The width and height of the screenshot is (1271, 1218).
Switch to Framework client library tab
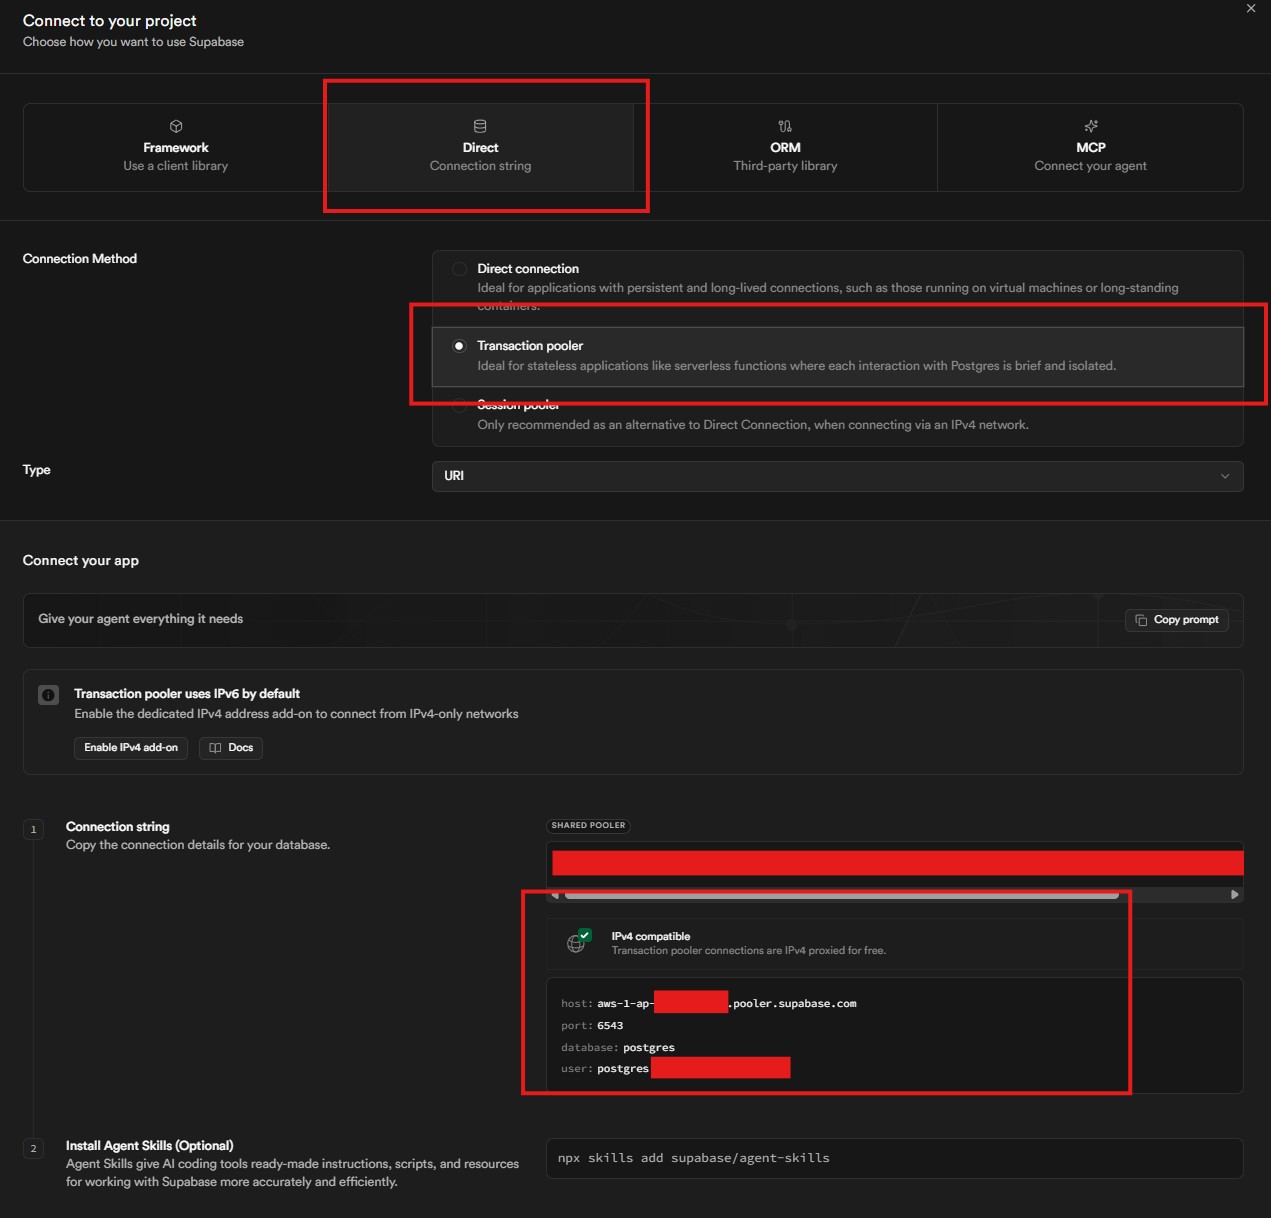tap(176, 147)
